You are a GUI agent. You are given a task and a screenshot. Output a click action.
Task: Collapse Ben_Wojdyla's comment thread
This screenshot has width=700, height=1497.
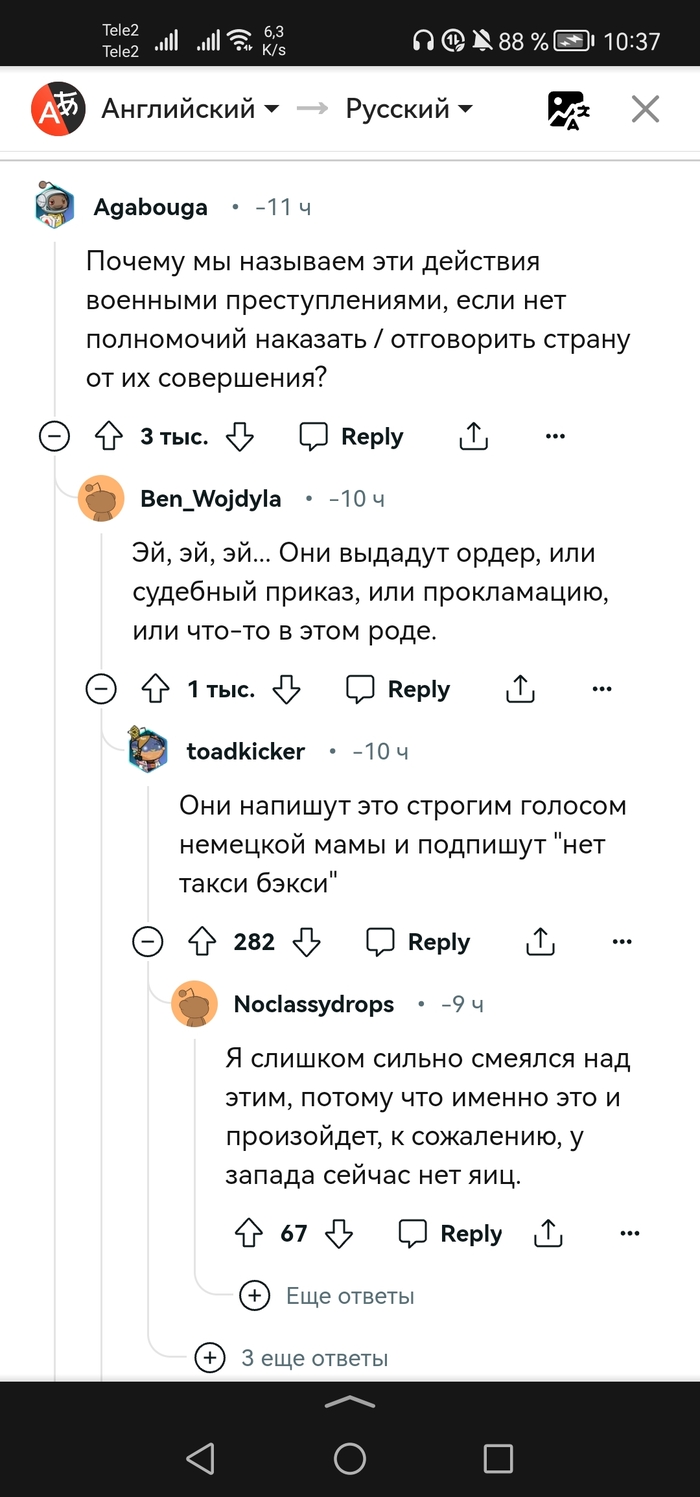(101, 689)
